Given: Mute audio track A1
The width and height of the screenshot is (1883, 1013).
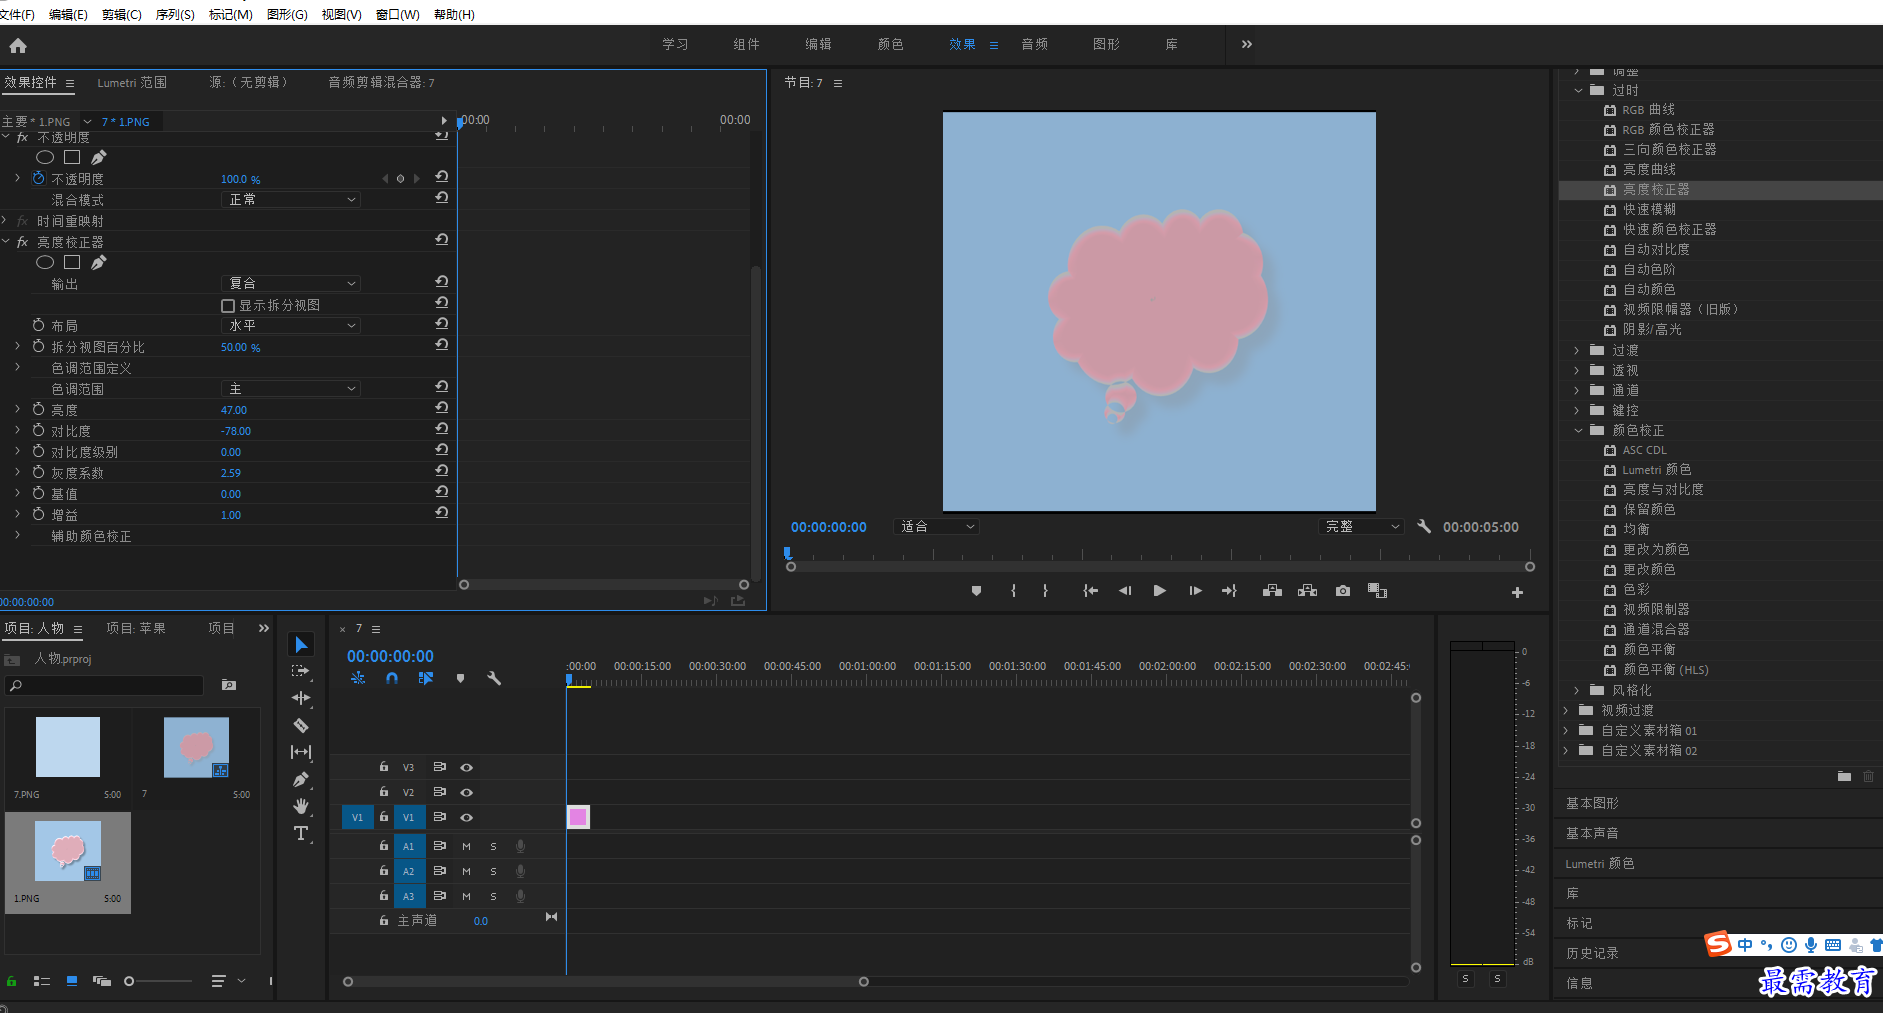Looking at the screenshot, I should (x=466, y=846).
